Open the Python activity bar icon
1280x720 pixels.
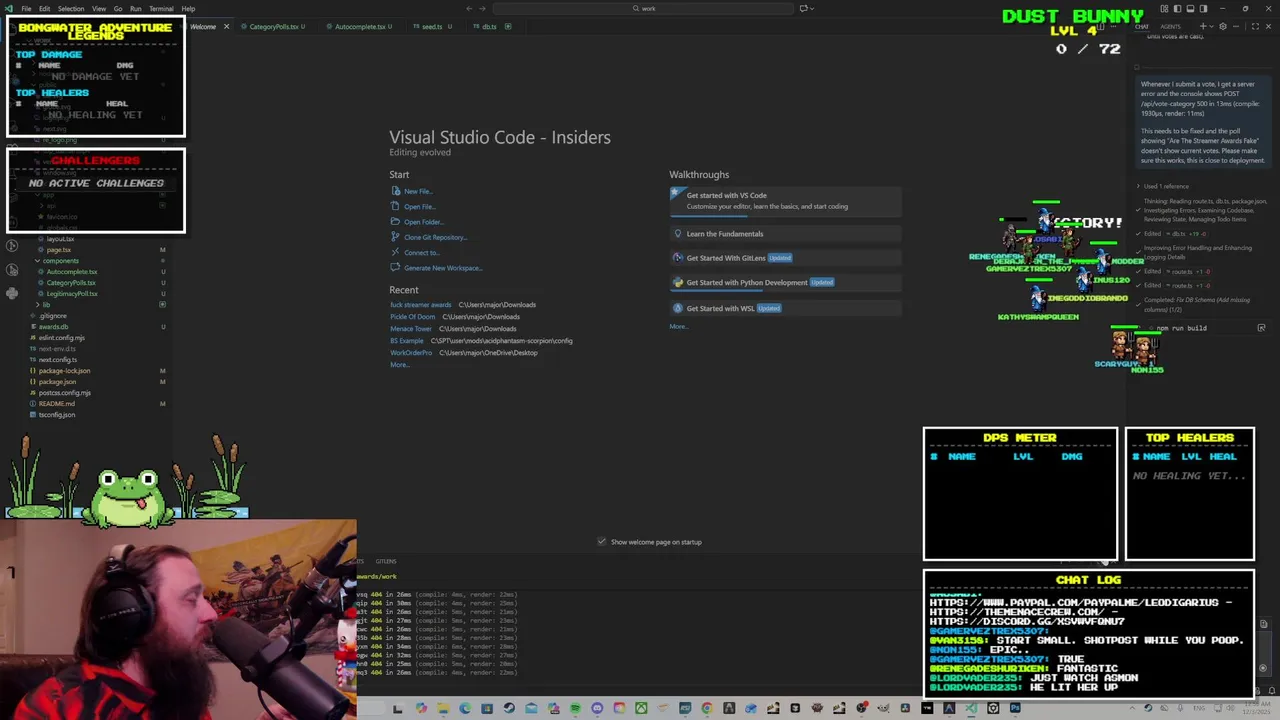12,293
